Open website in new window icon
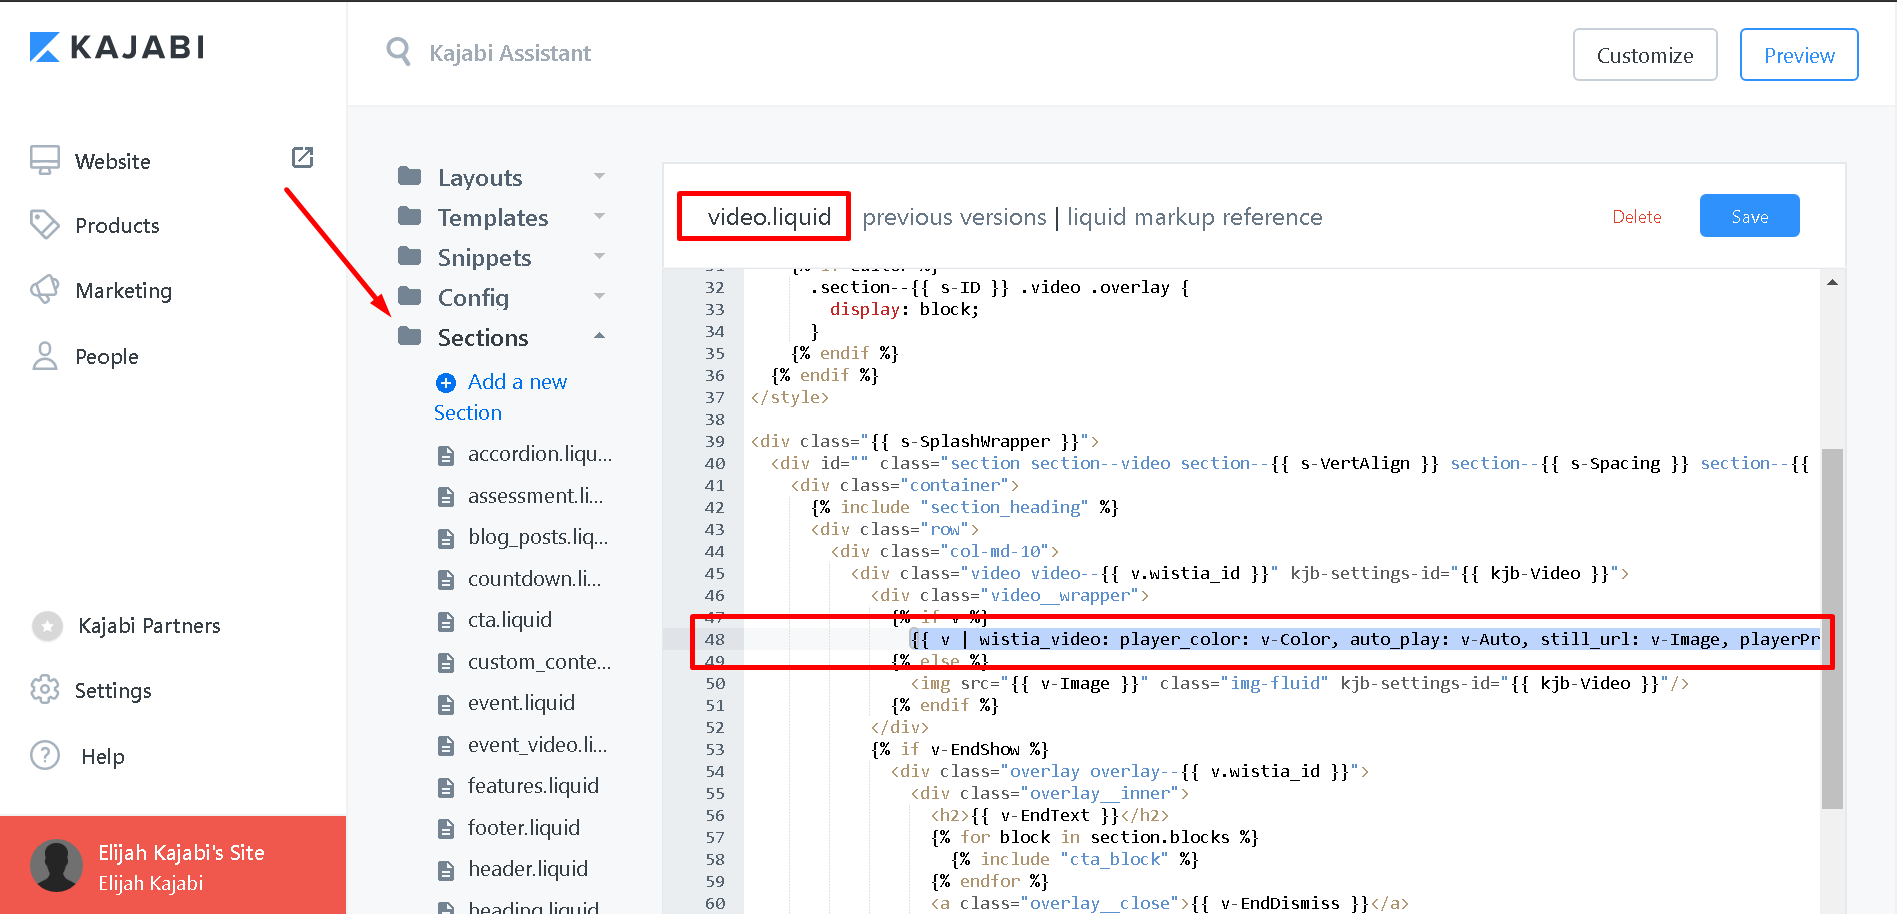Screen dimensions: 1897x914 (302, 157)
